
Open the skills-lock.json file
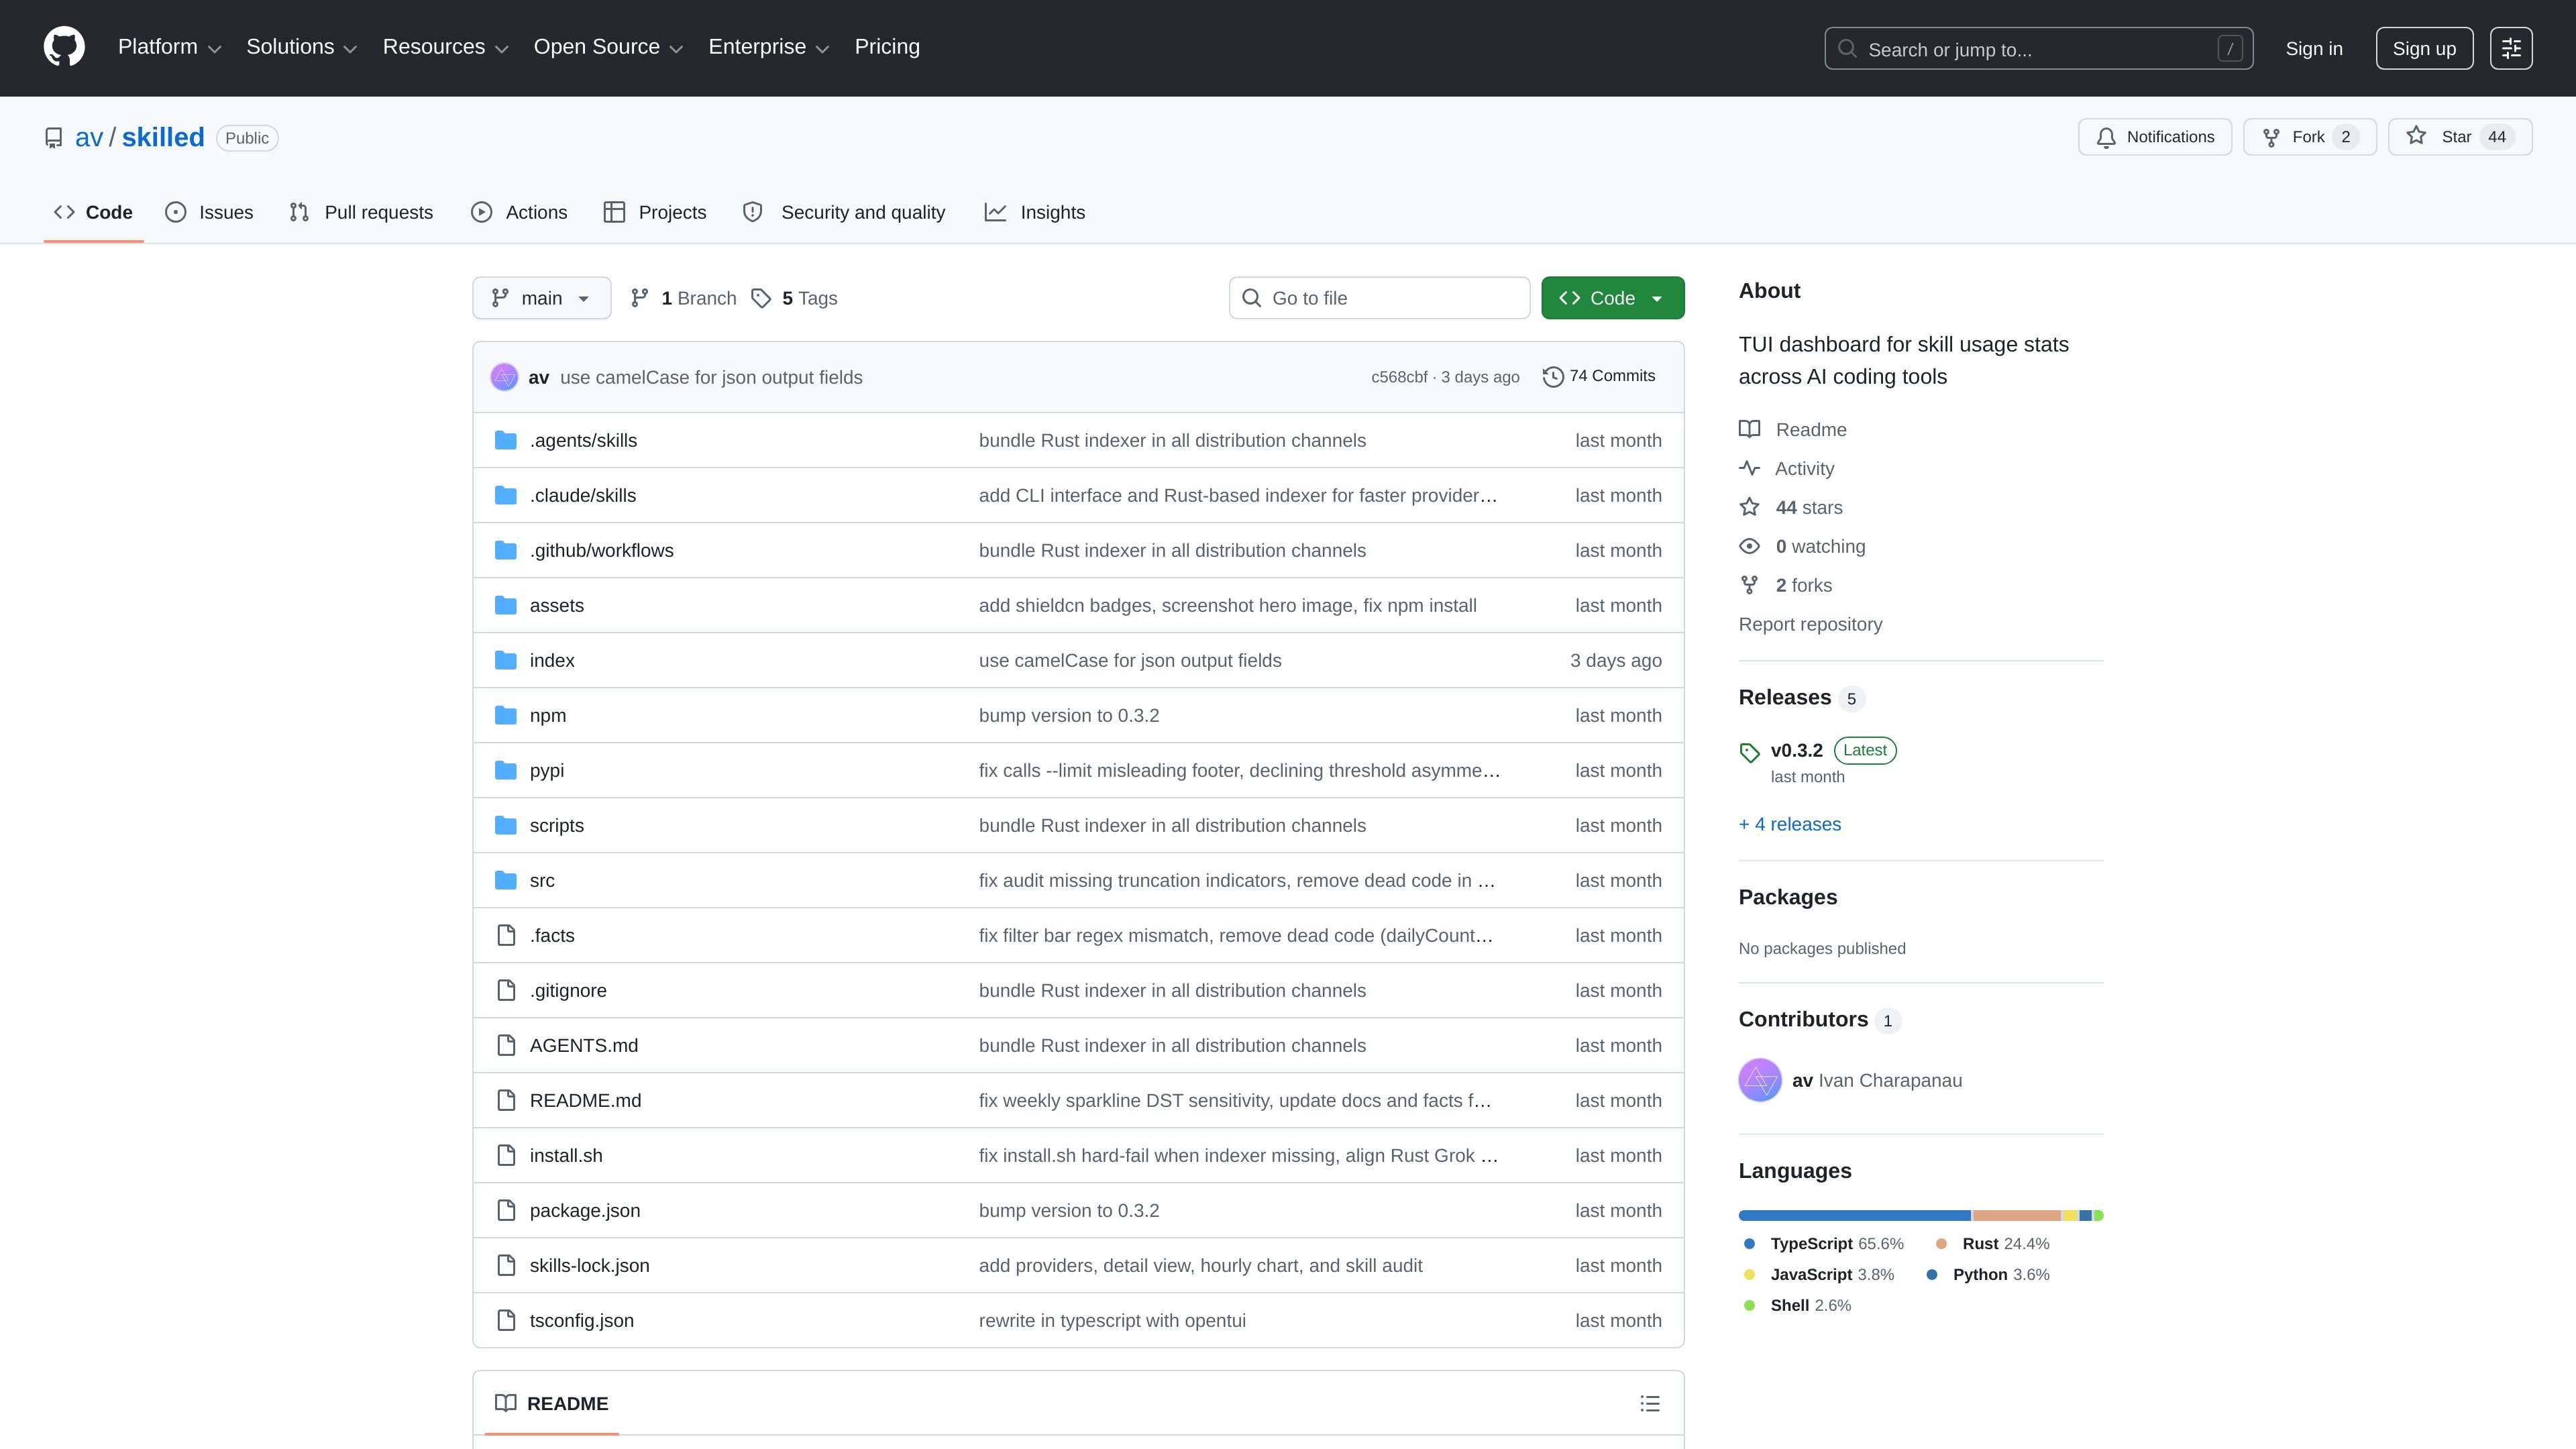point(589,1265)
